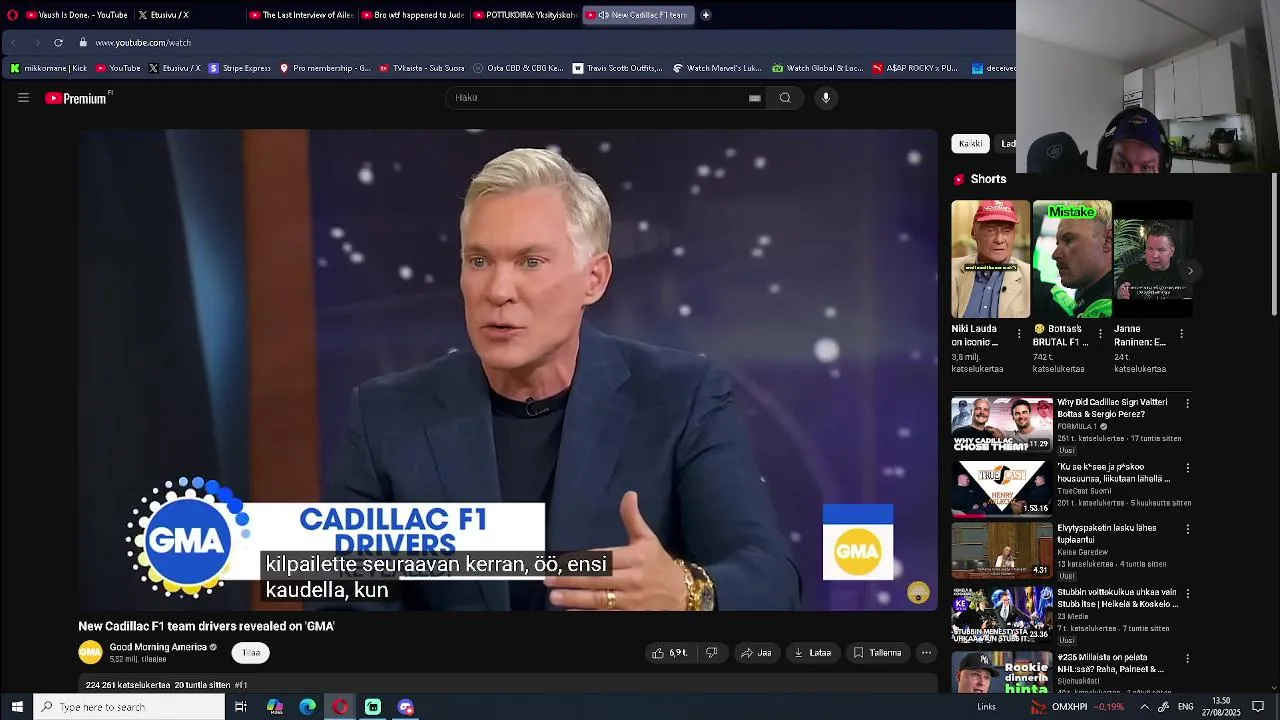The height and width of the screenshot is (720, 1280).
Task: Open ENG language indicator in tray
Action: [x=1186, y=707]
